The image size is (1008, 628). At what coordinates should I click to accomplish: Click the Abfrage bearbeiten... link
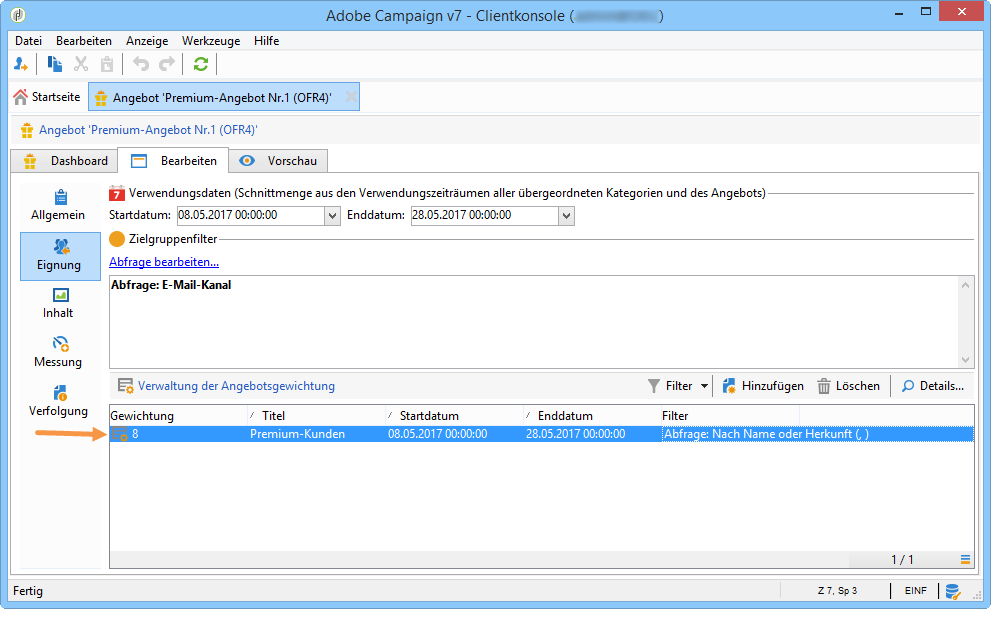(164, 262)
